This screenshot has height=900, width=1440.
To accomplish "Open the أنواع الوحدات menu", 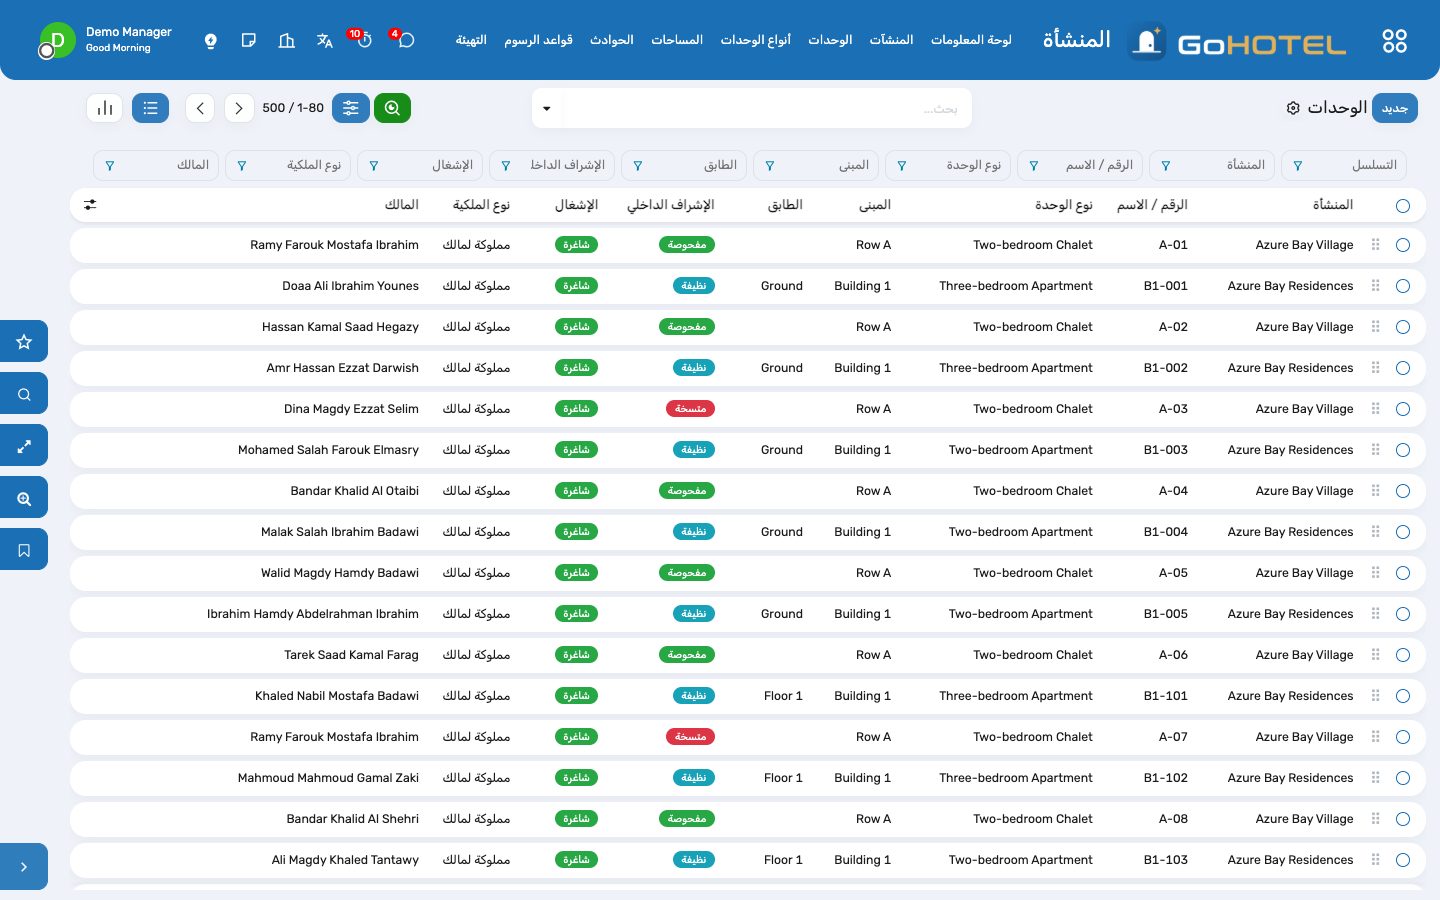I will (x=755, y=40).
